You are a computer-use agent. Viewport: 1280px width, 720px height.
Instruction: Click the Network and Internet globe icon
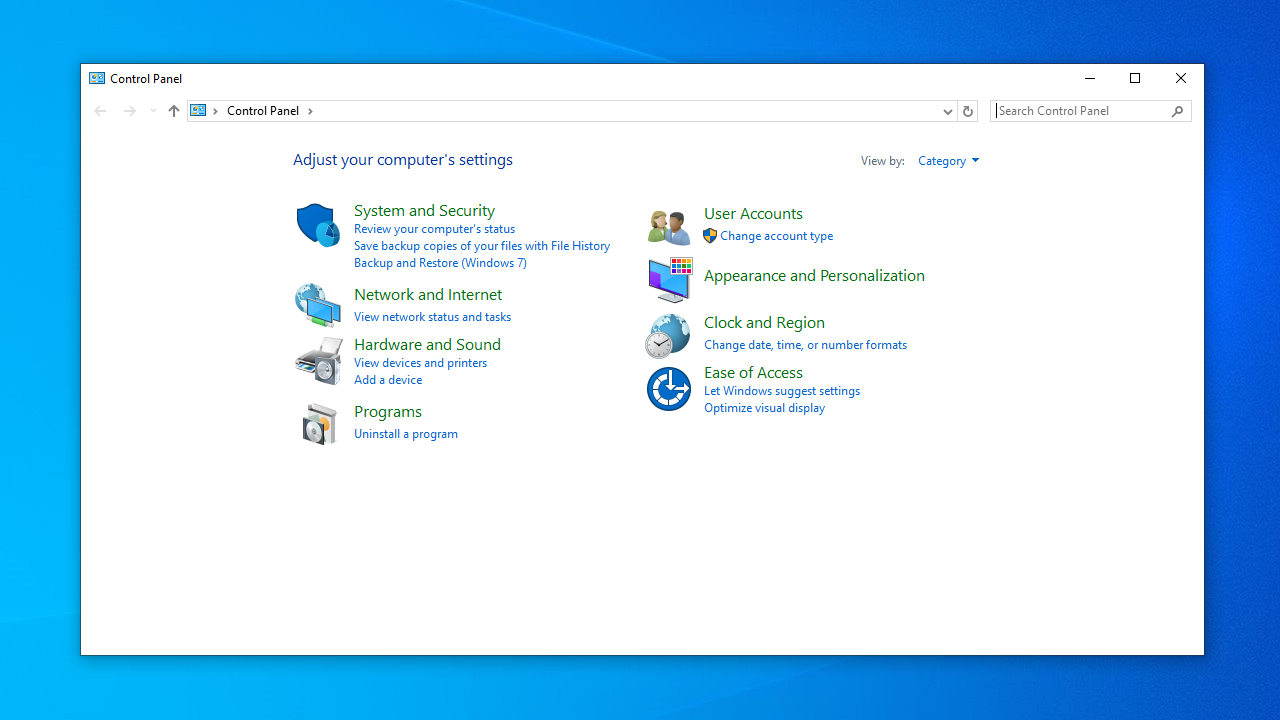click(318, 305)
